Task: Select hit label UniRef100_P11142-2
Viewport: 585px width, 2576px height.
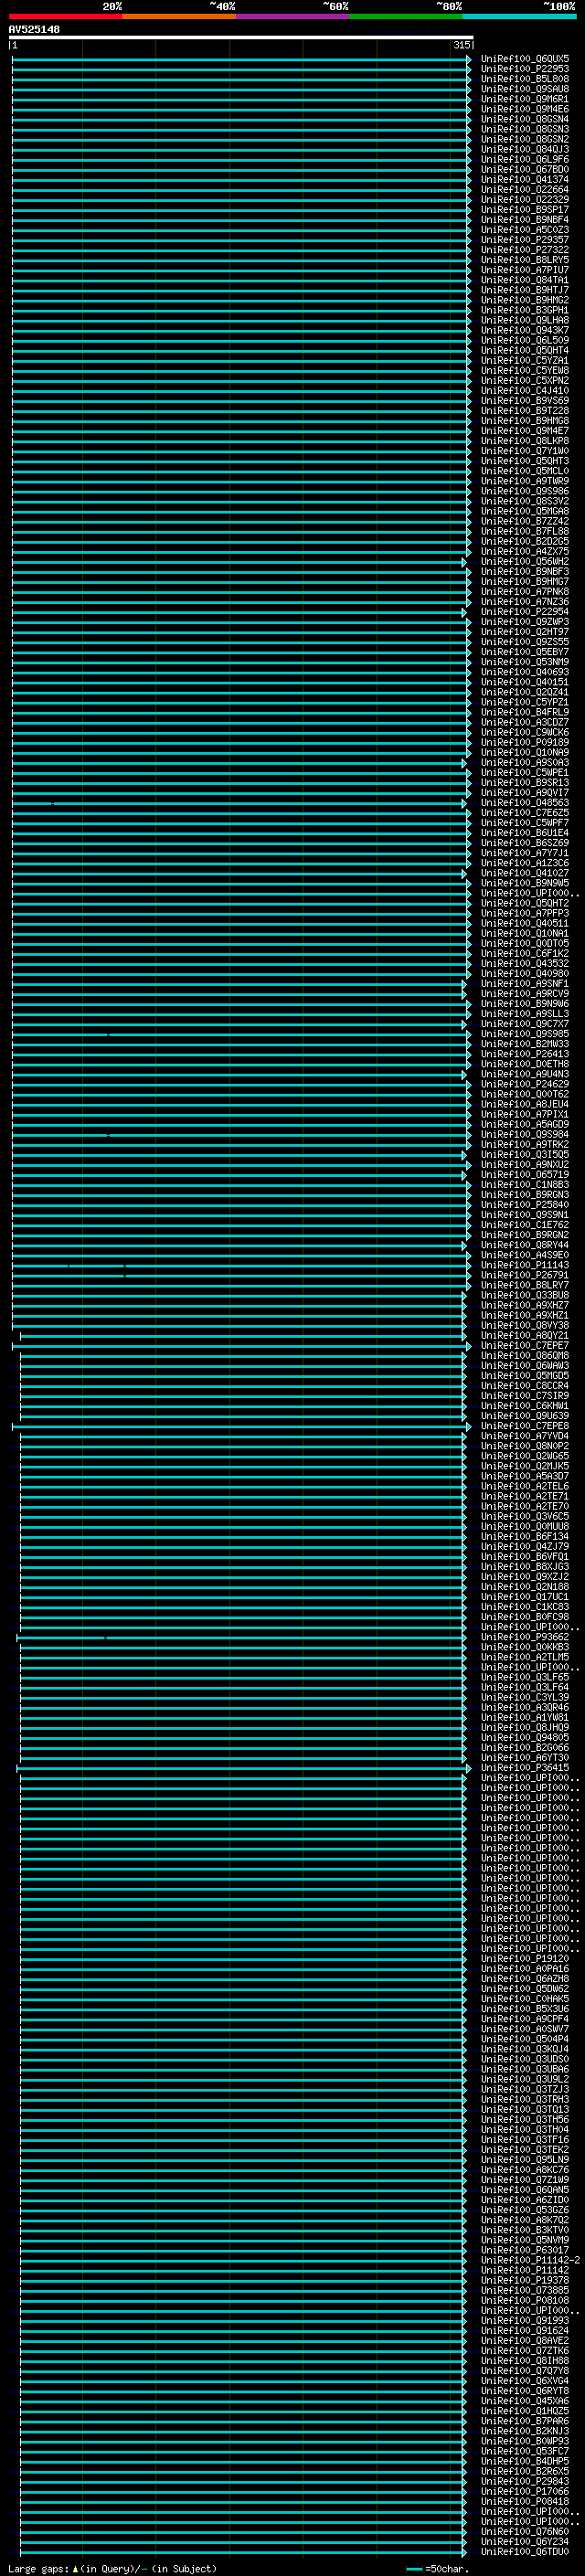Action: (x=531, y=2261)
